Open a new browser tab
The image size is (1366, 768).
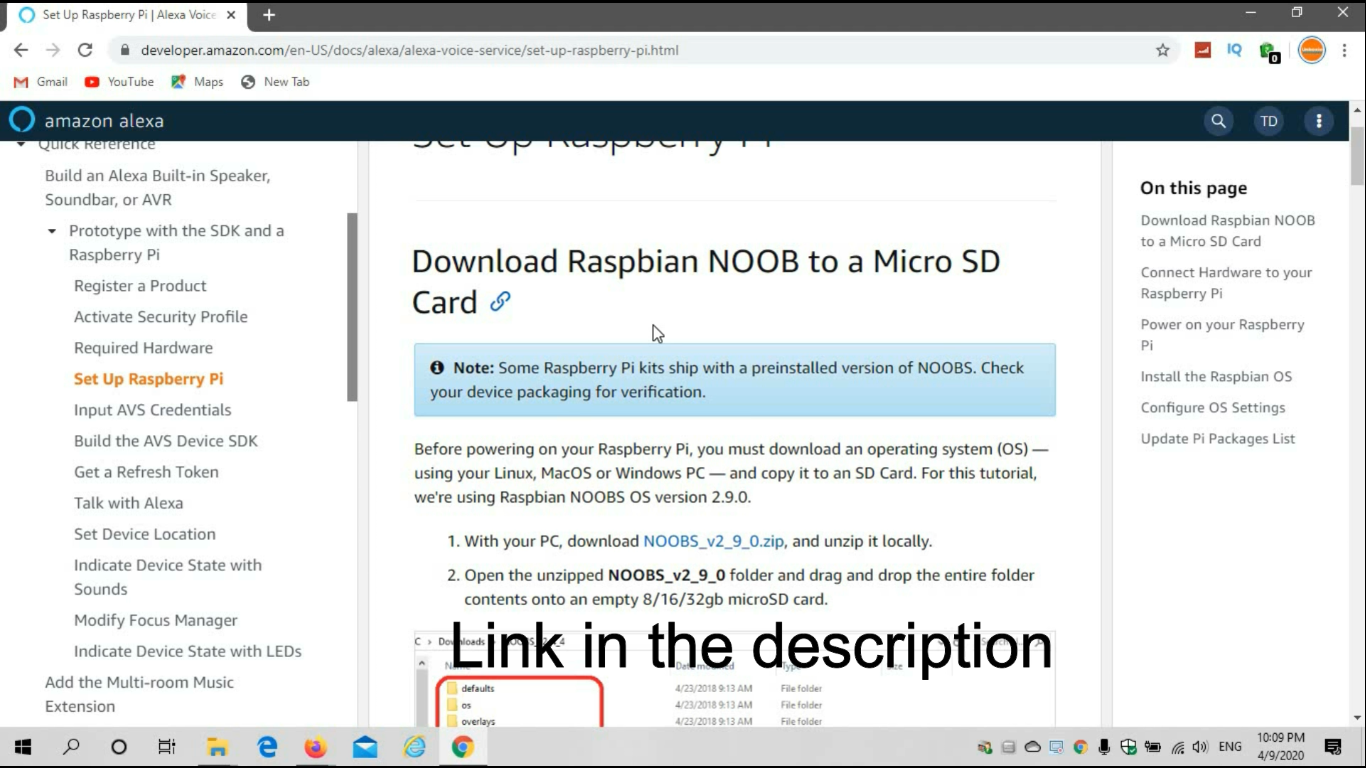pos(268,15)
